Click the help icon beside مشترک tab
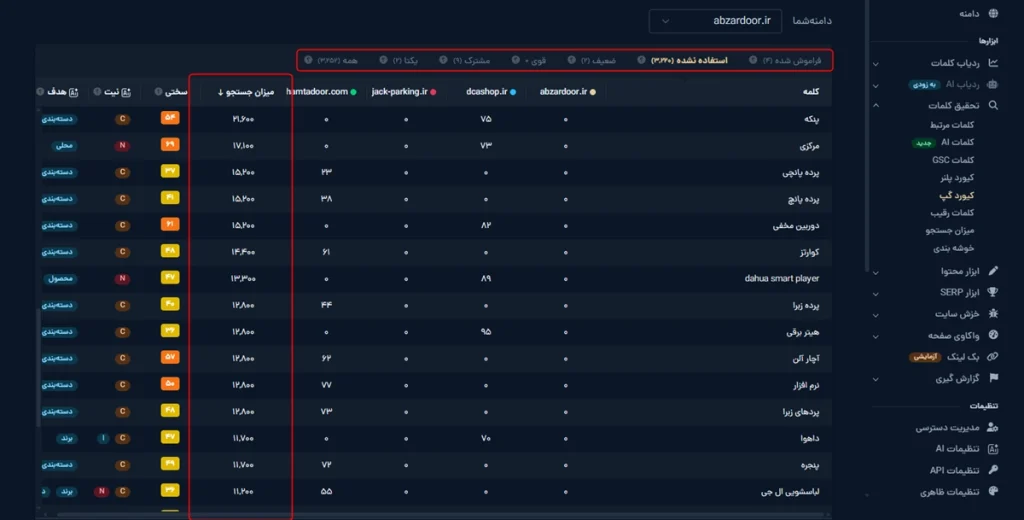The height and width of the screenshot is (520, 1024). (x=443, y=60)
